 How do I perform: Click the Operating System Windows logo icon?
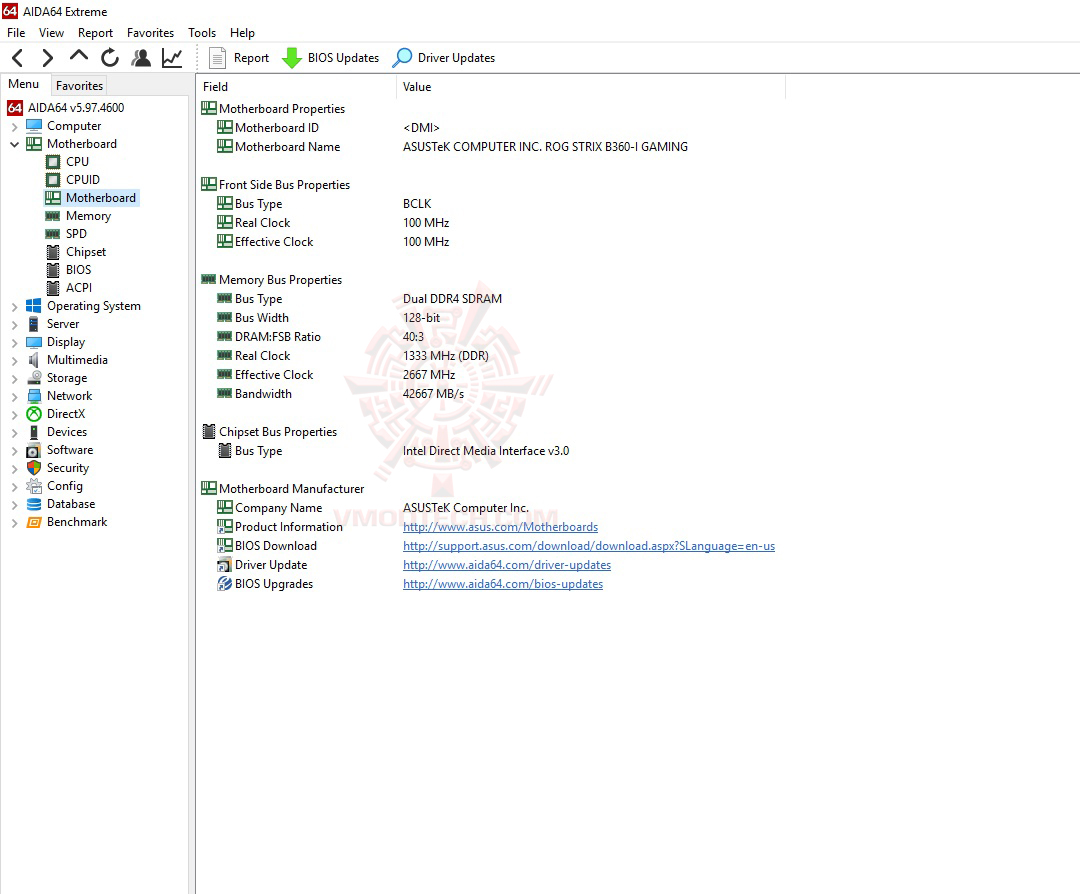pyautogui.click(x=34, y=306)
